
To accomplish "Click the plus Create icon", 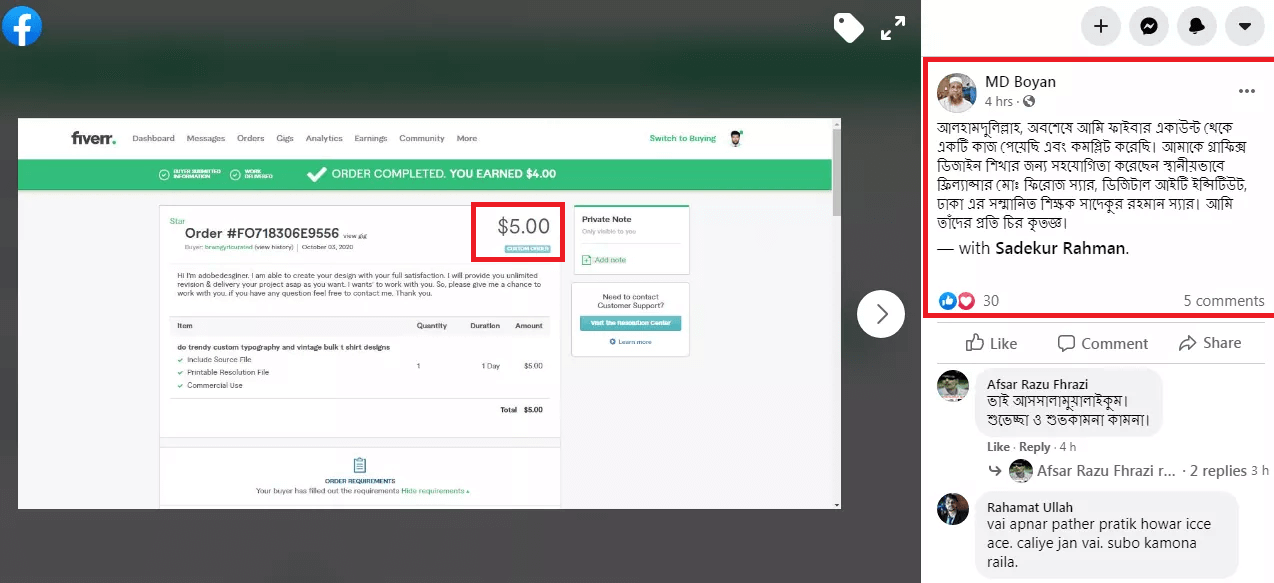I will point(1101,27).
